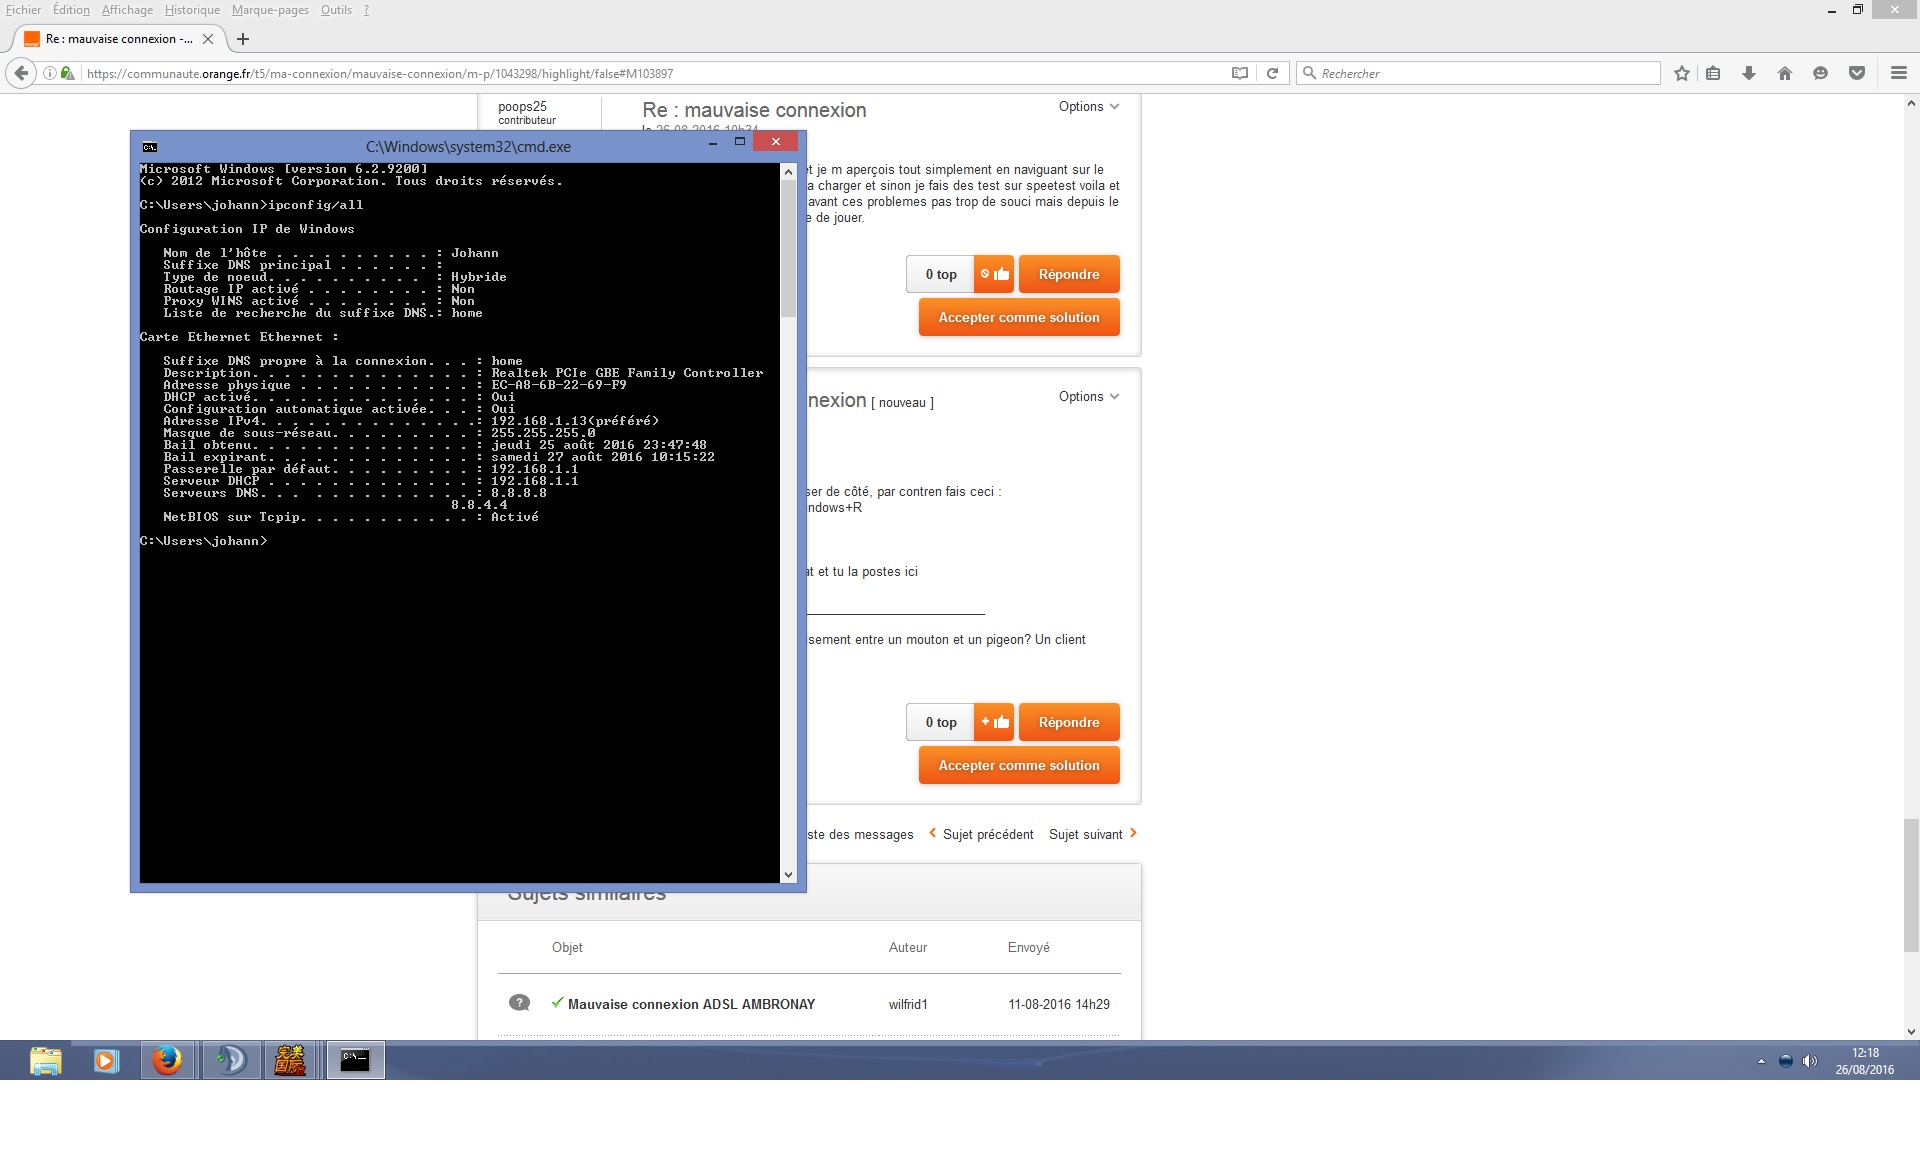Viewport: 1920px width, 1170px height.
Task: Click the Pocket save icon
Action: point(1856,73)
